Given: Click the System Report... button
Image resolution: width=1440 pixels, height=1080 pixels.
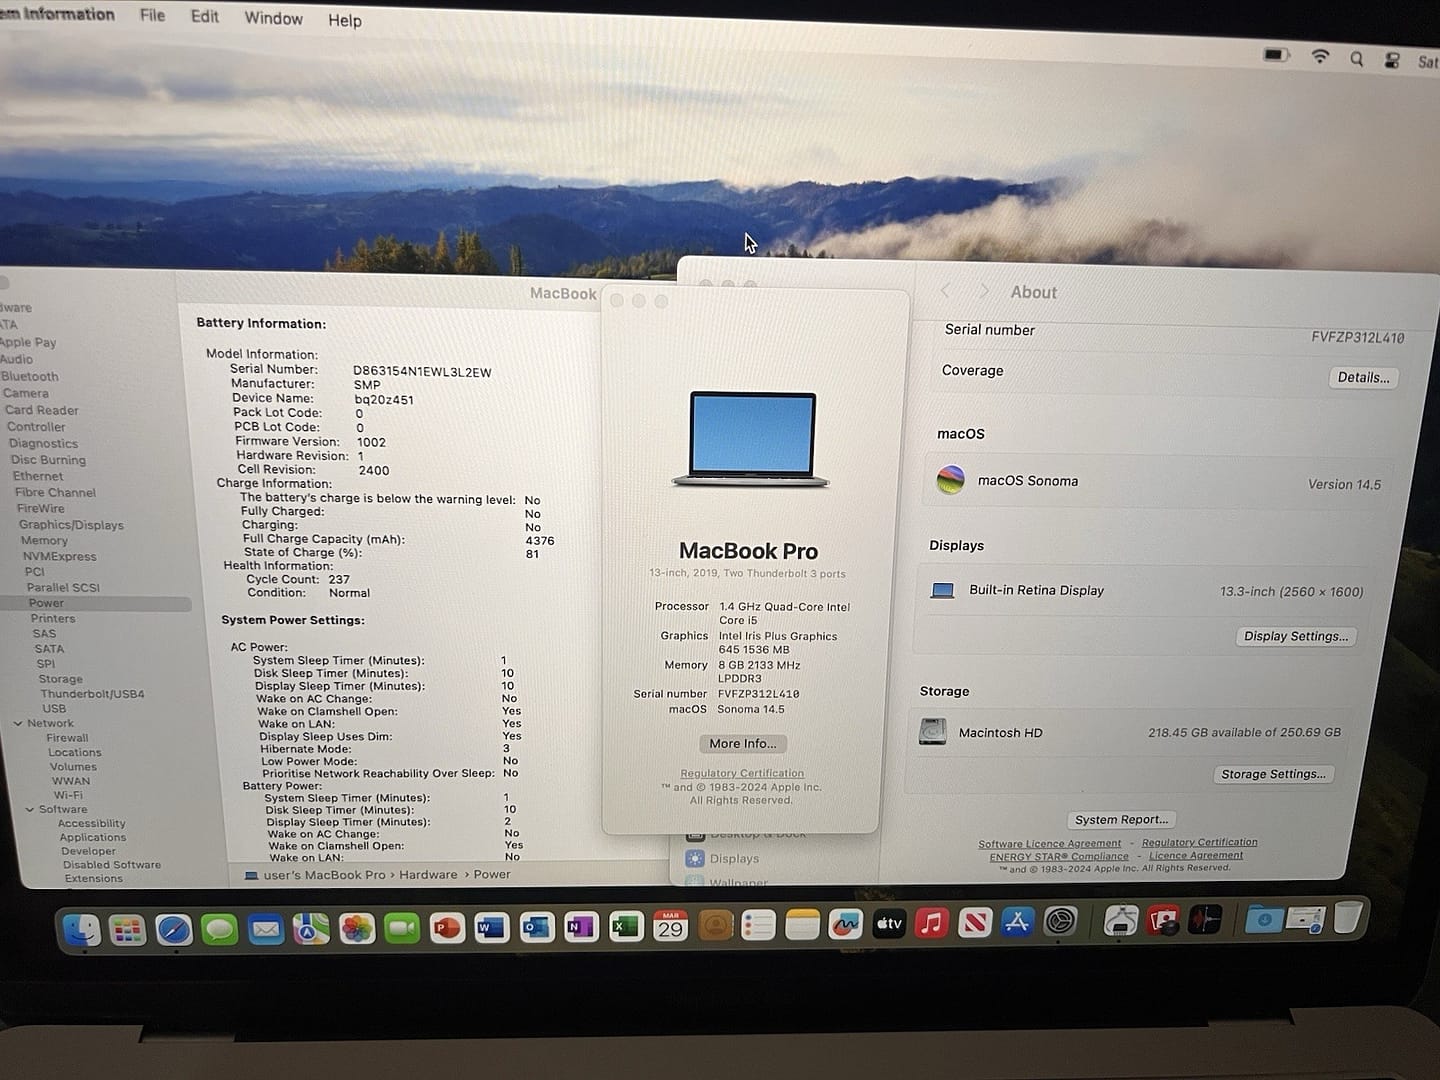Looking at the screenshot, I should pyautogui.click(x=1121, y=819).
